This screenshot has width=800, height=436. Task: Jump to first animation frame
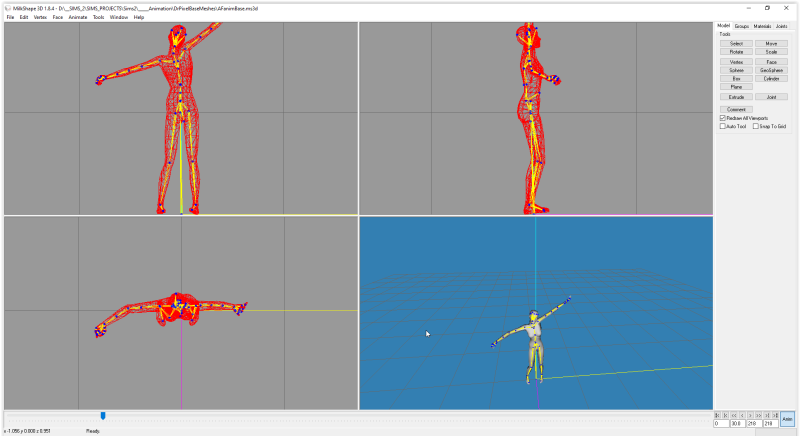pyautogui.click(x=718, y=415)
